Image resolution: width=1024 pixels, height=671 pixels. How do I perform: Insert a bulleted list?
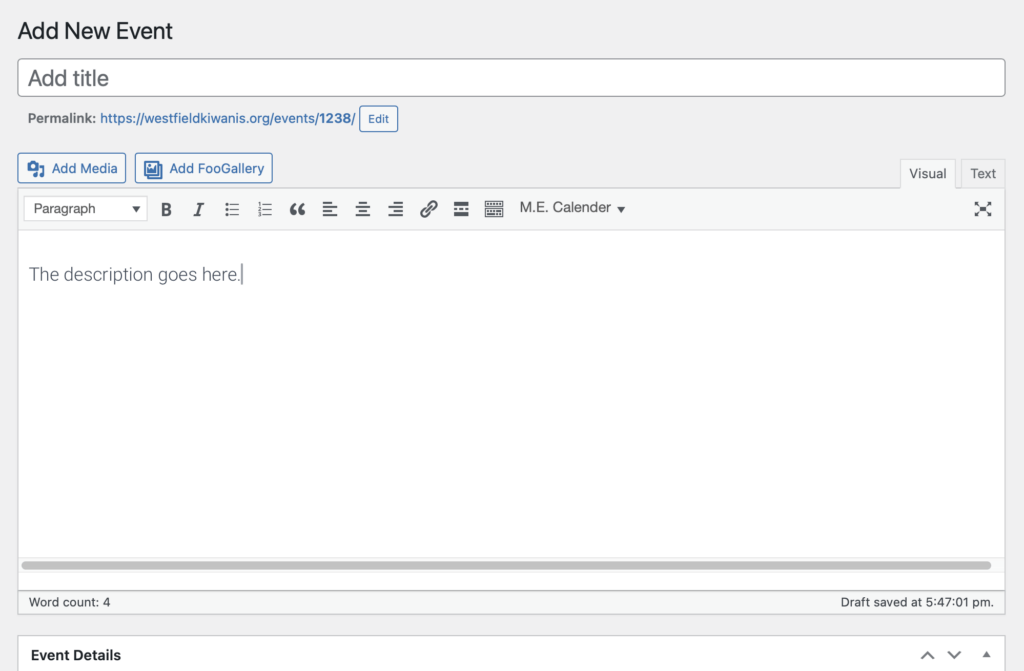pos(232,209)
